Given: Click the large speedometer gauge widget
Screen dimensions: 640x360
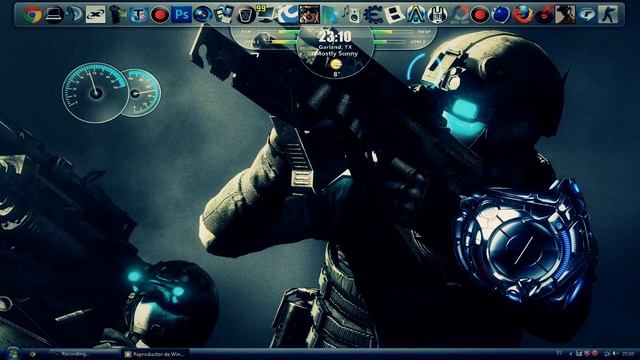Looking at the screenshot, I should (95, 93).
